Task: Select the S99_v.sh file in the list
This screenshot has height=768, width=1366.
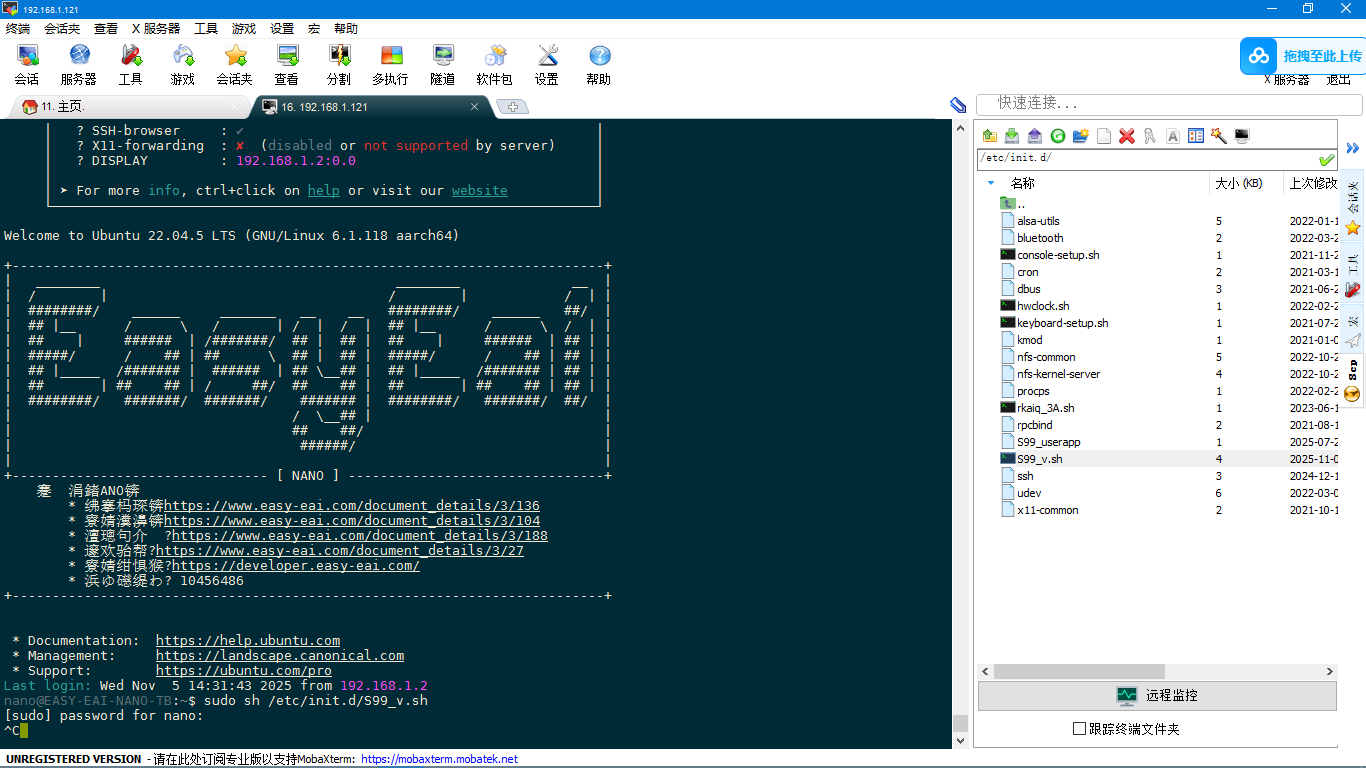Action: point(1040,459)
